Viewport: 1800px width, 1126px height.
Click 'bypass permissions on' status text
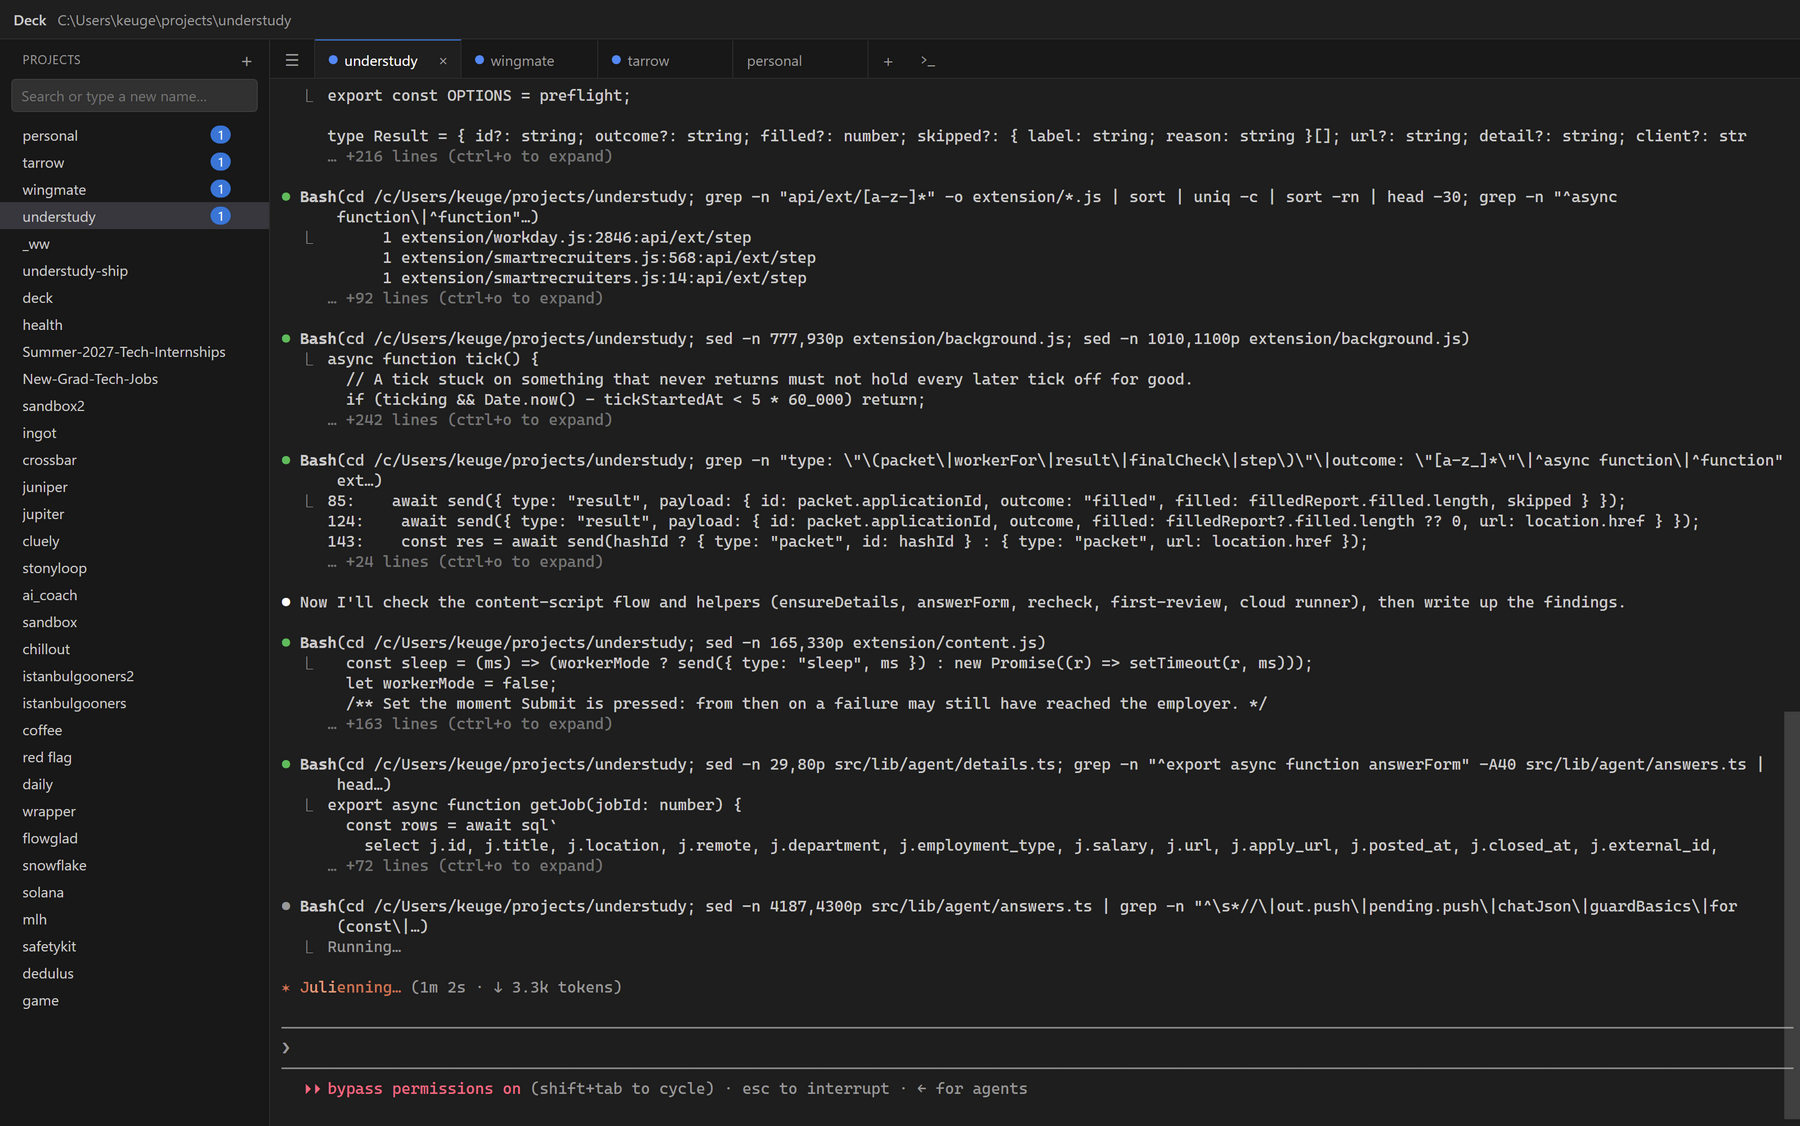pyautogui.click(x=424, y=1088)
